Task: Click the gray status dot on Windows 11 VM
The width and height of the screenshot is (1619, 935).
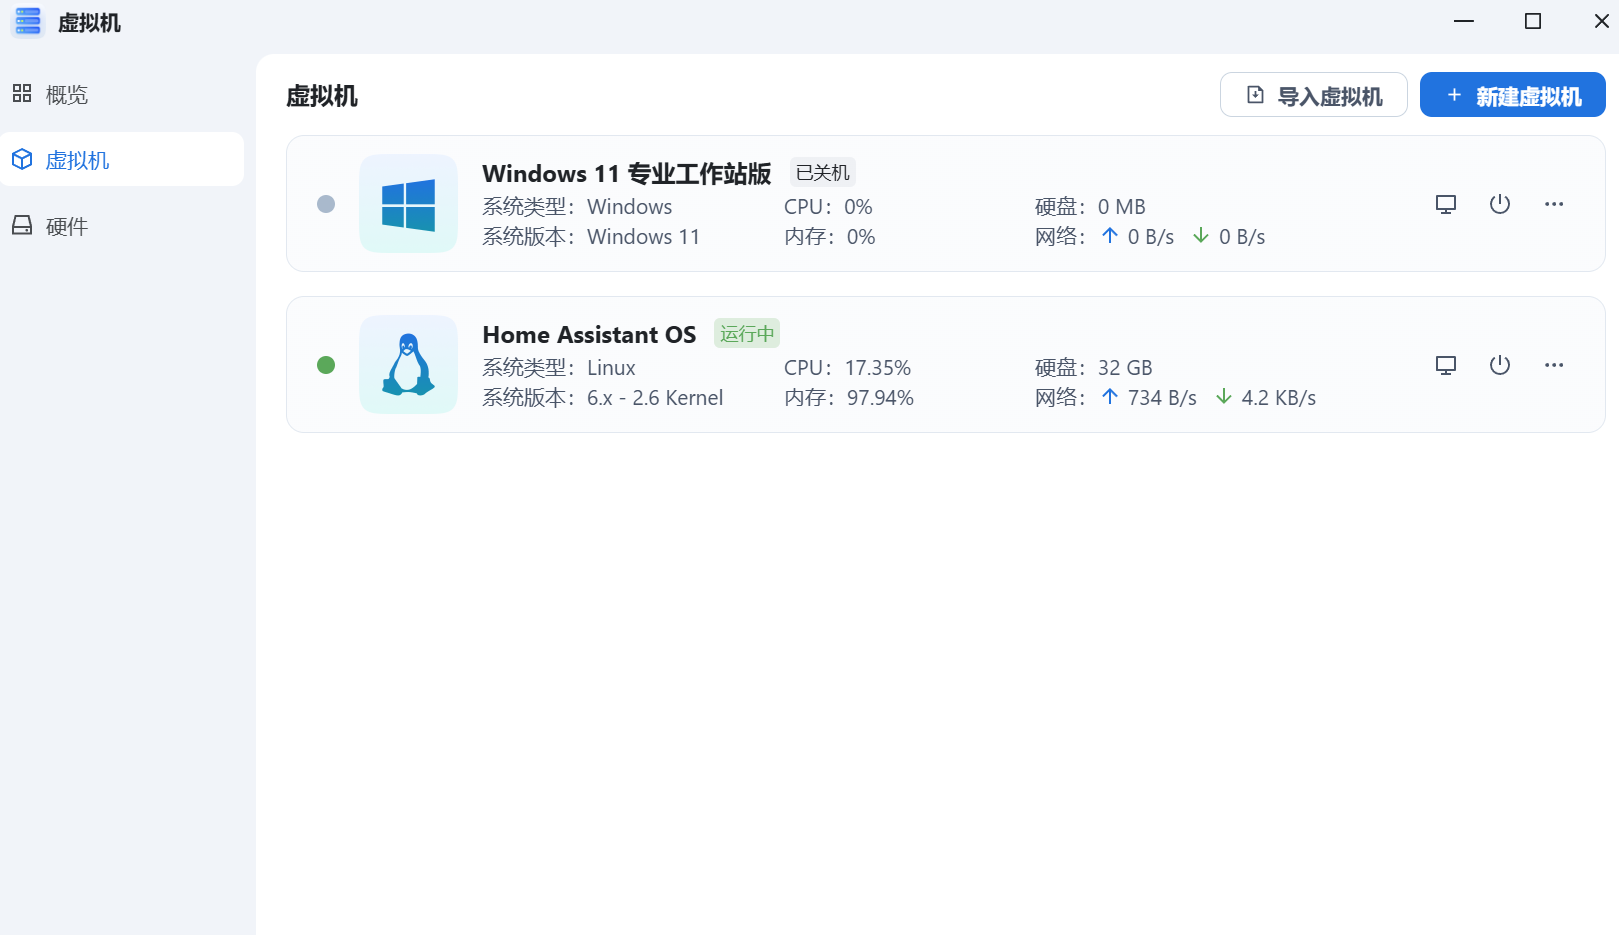Action: click(325, 204)
